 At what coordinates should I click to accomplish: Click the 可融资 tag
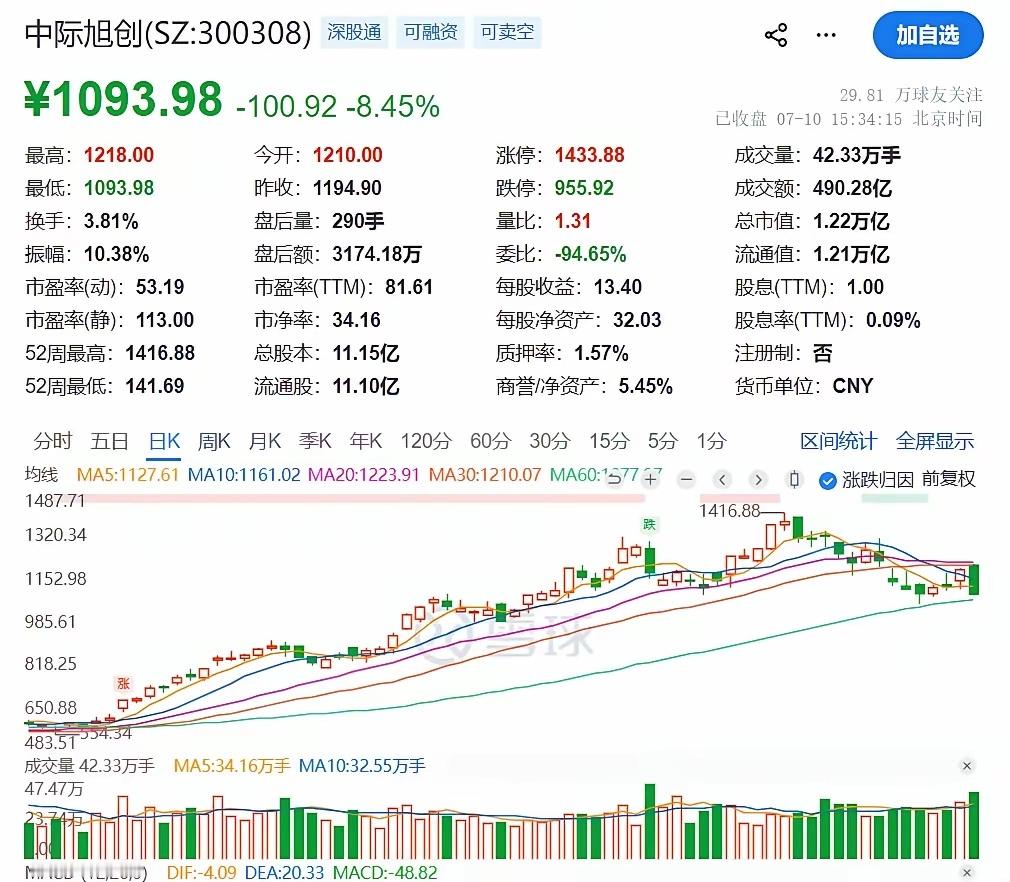[430, 32]
